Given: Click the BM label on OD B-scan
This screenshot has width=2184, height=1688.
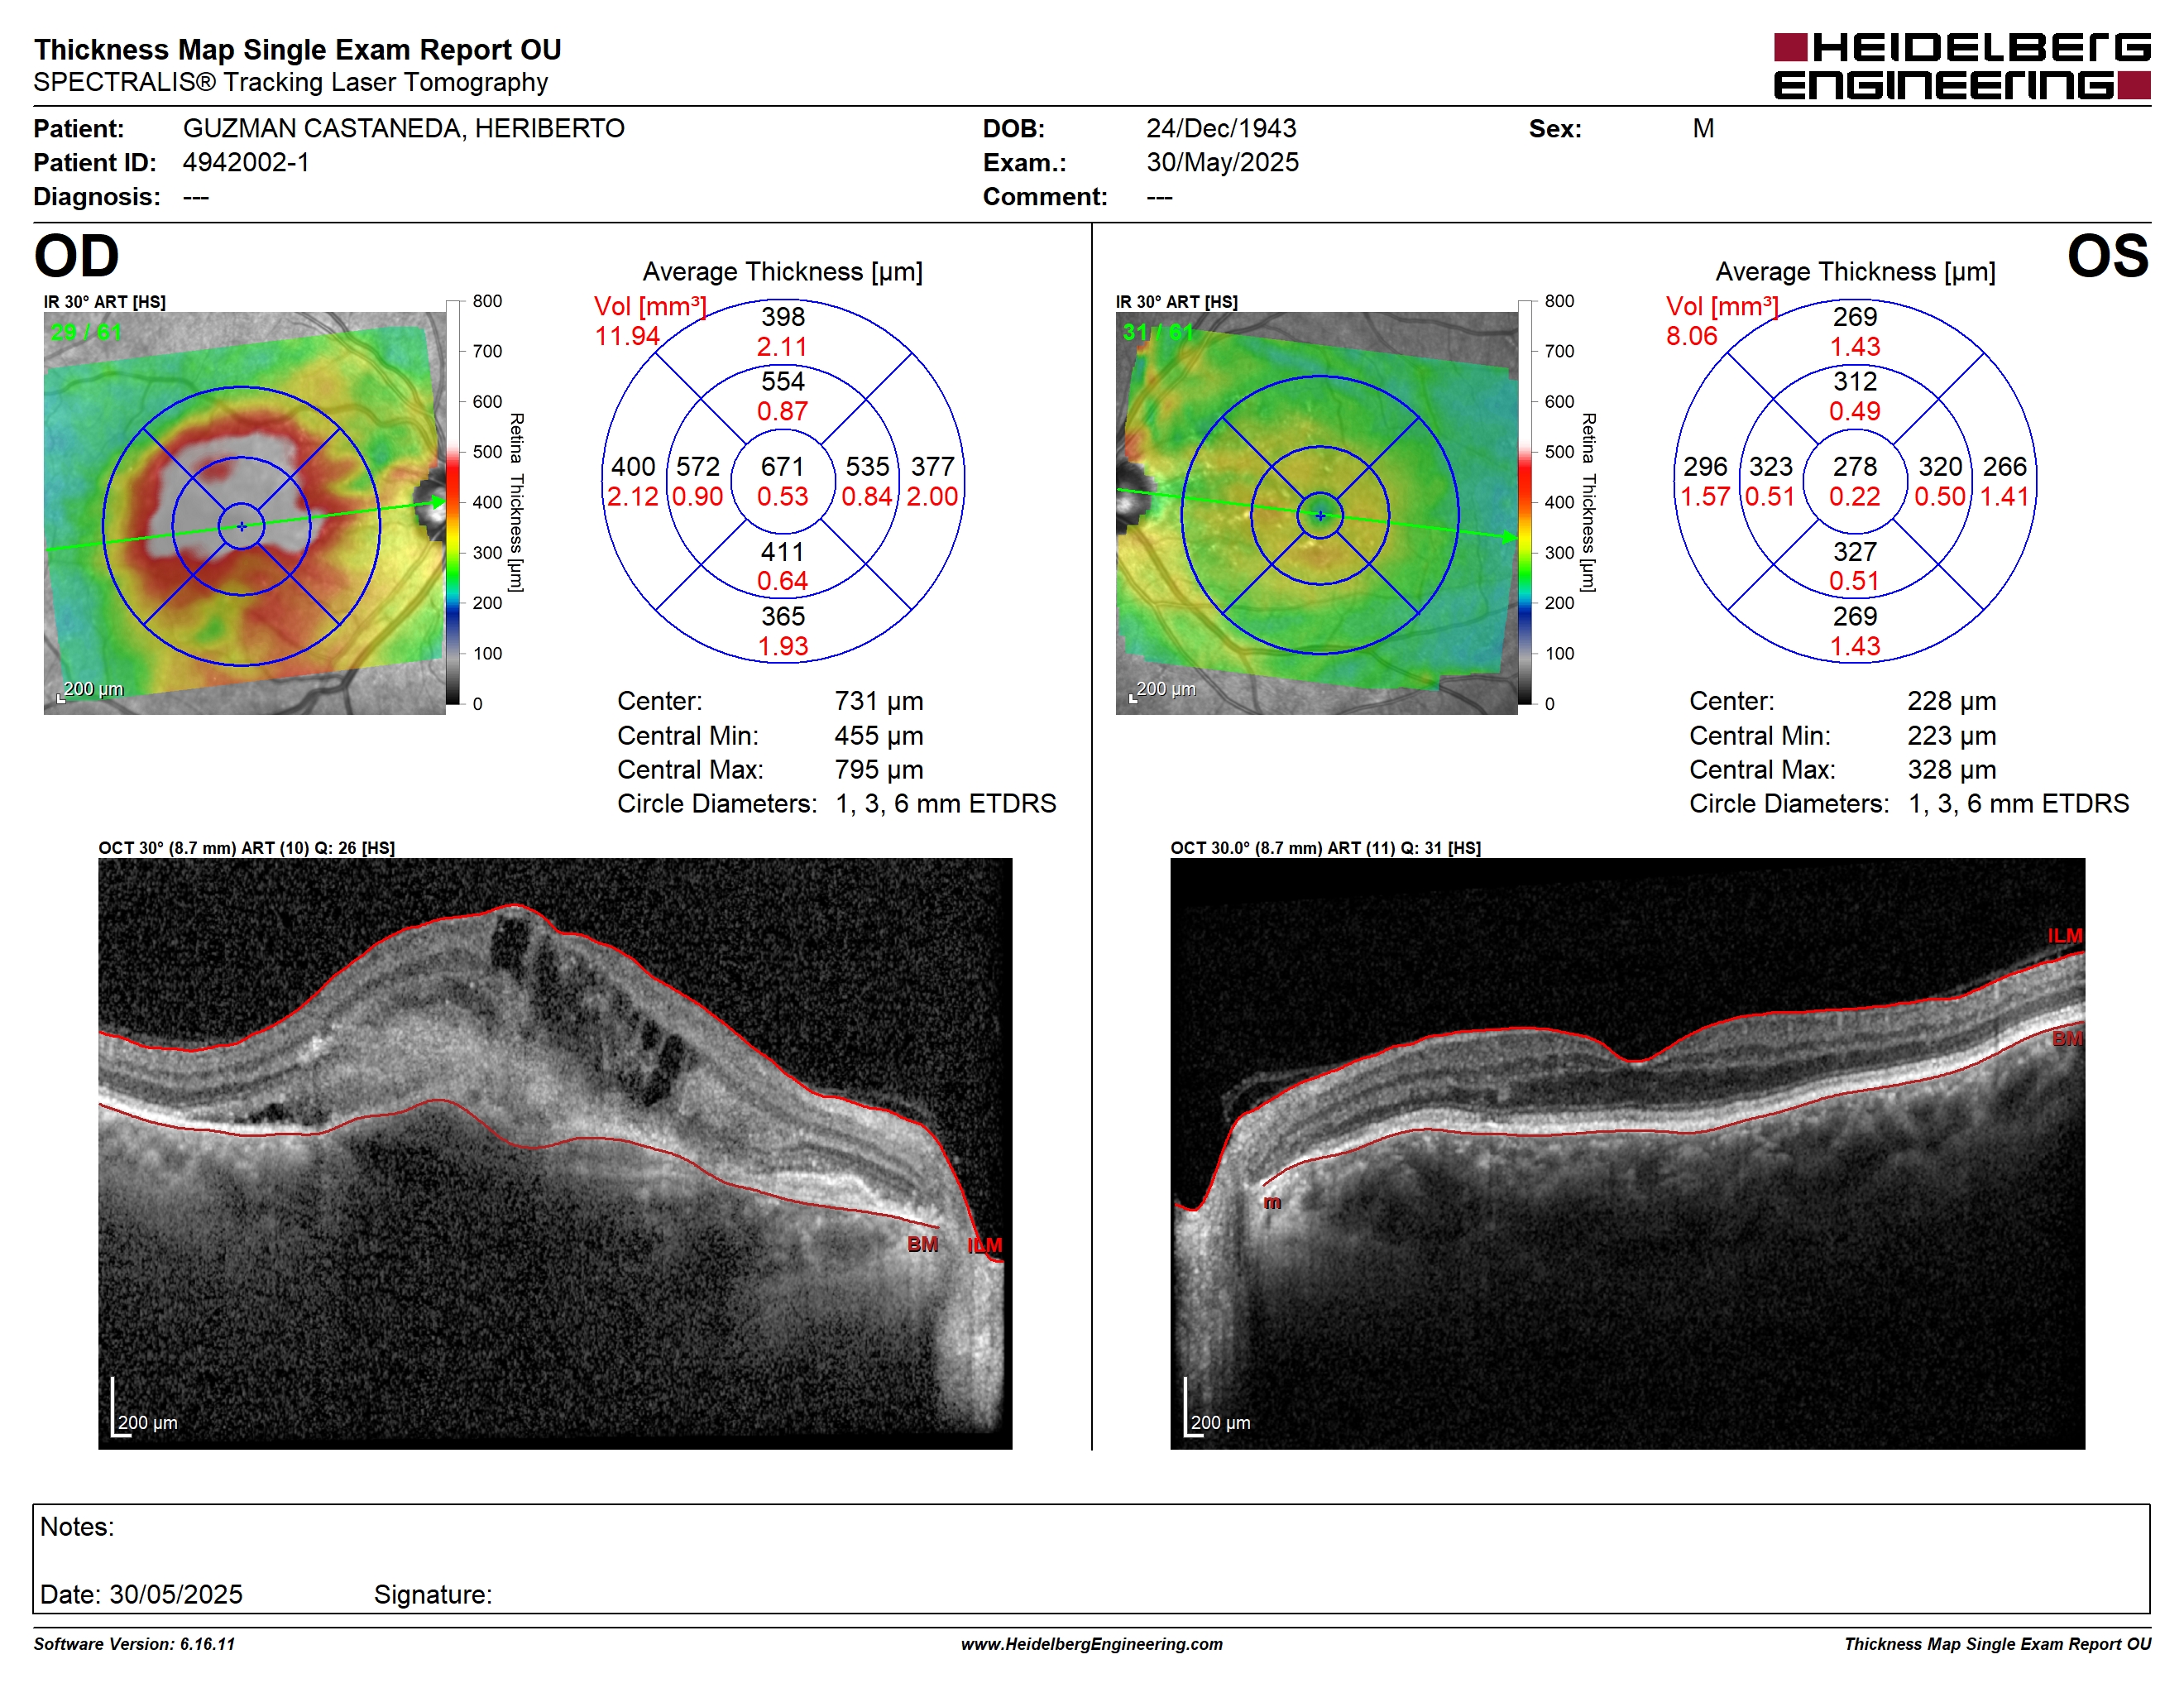Looking at the screenshot, I should [922, 1245].
